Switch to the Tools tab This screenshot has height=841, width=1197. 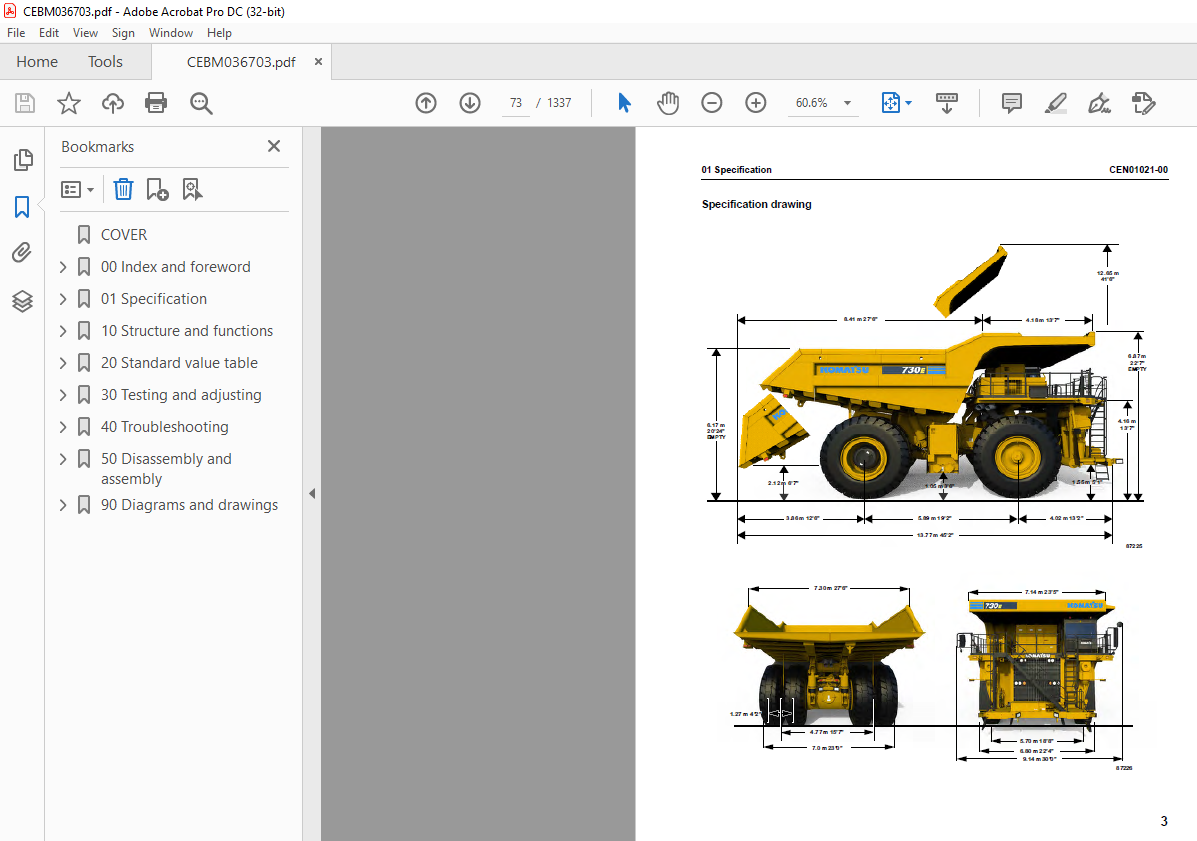click(105, 62)
